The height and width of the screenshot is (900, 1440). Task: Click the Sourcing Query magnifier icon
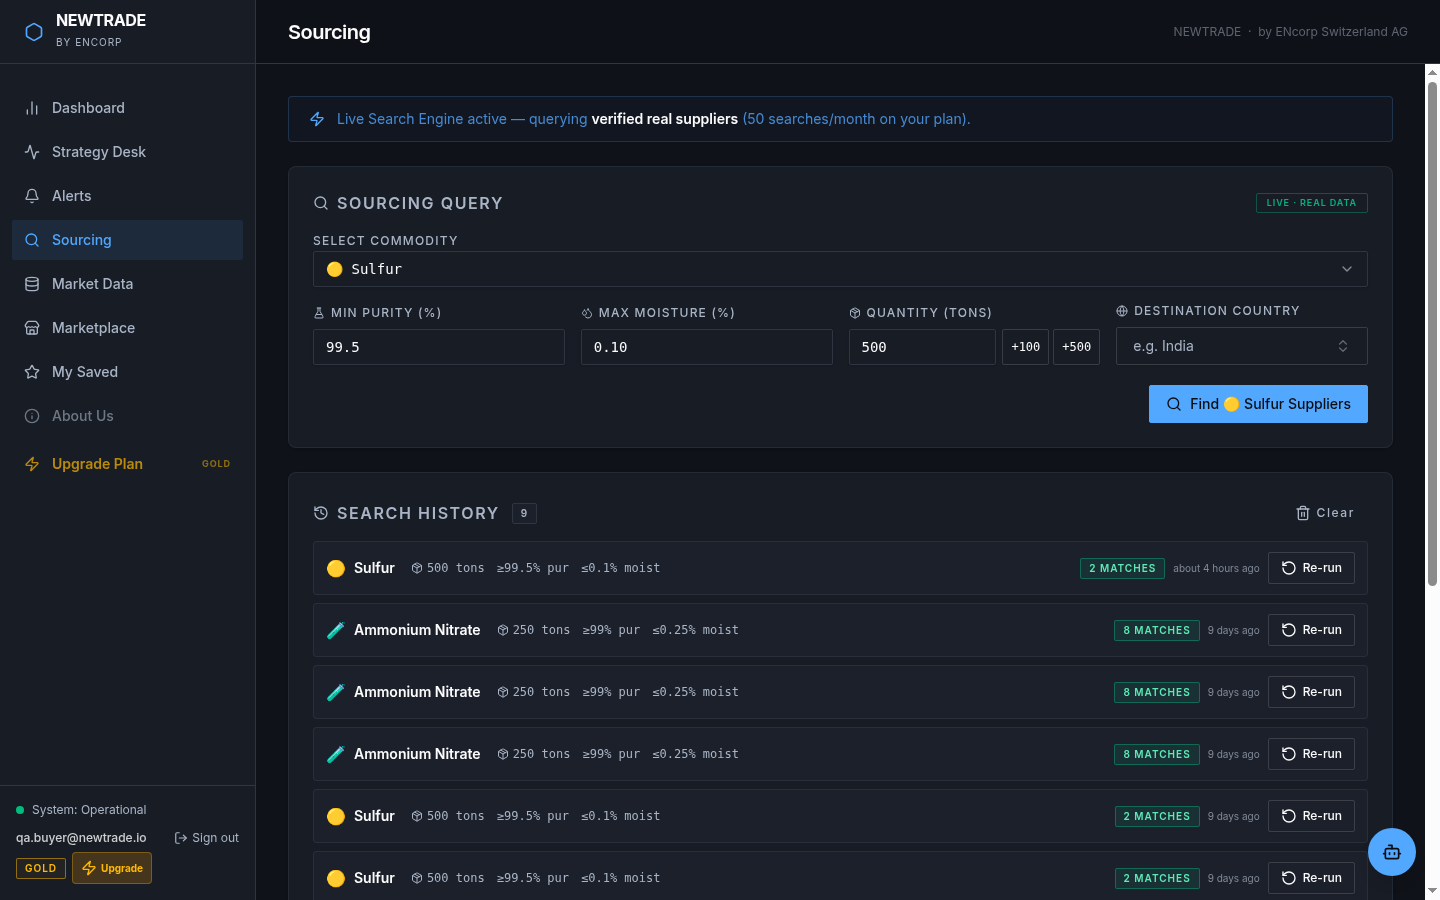(321, 203)
